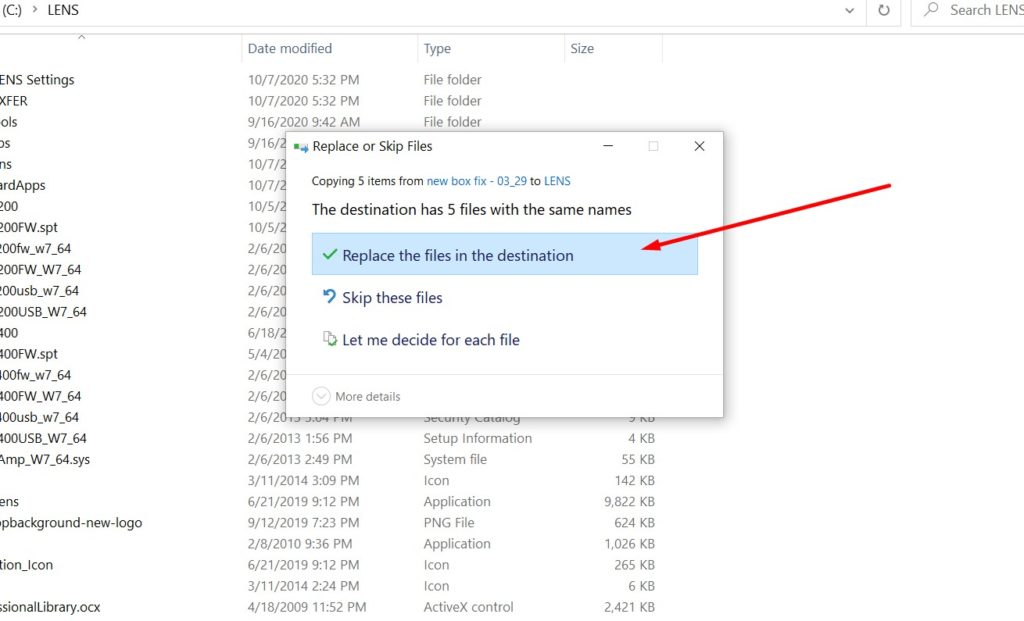Sort files by Size column header
The height and width of the screenshot is (621, 1024).
point(582,49)
